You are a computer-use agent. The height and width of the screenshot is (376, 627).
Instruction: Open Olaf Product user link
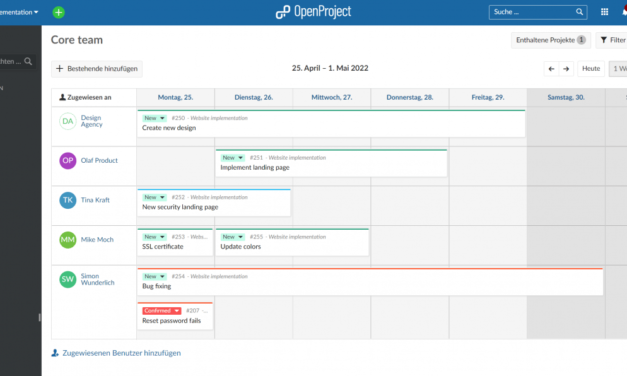tap(99, 160)
